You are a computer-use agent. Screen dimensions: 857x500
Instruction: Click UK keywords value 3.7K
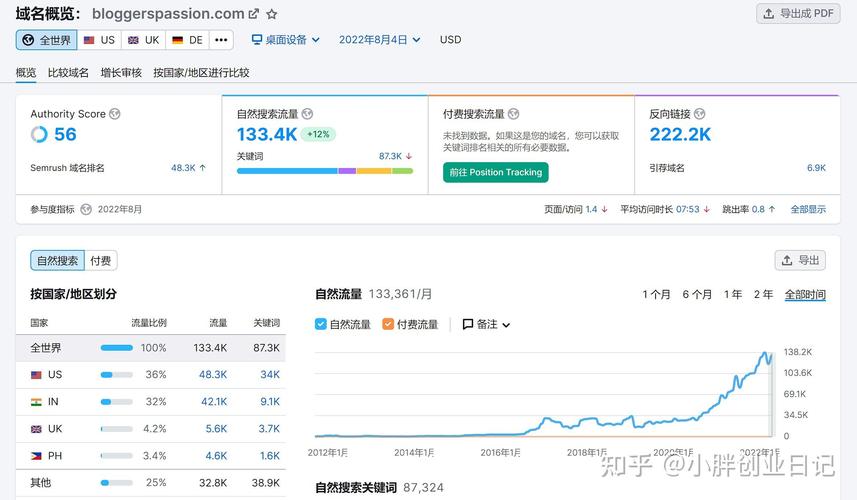(x=269, y=429)
